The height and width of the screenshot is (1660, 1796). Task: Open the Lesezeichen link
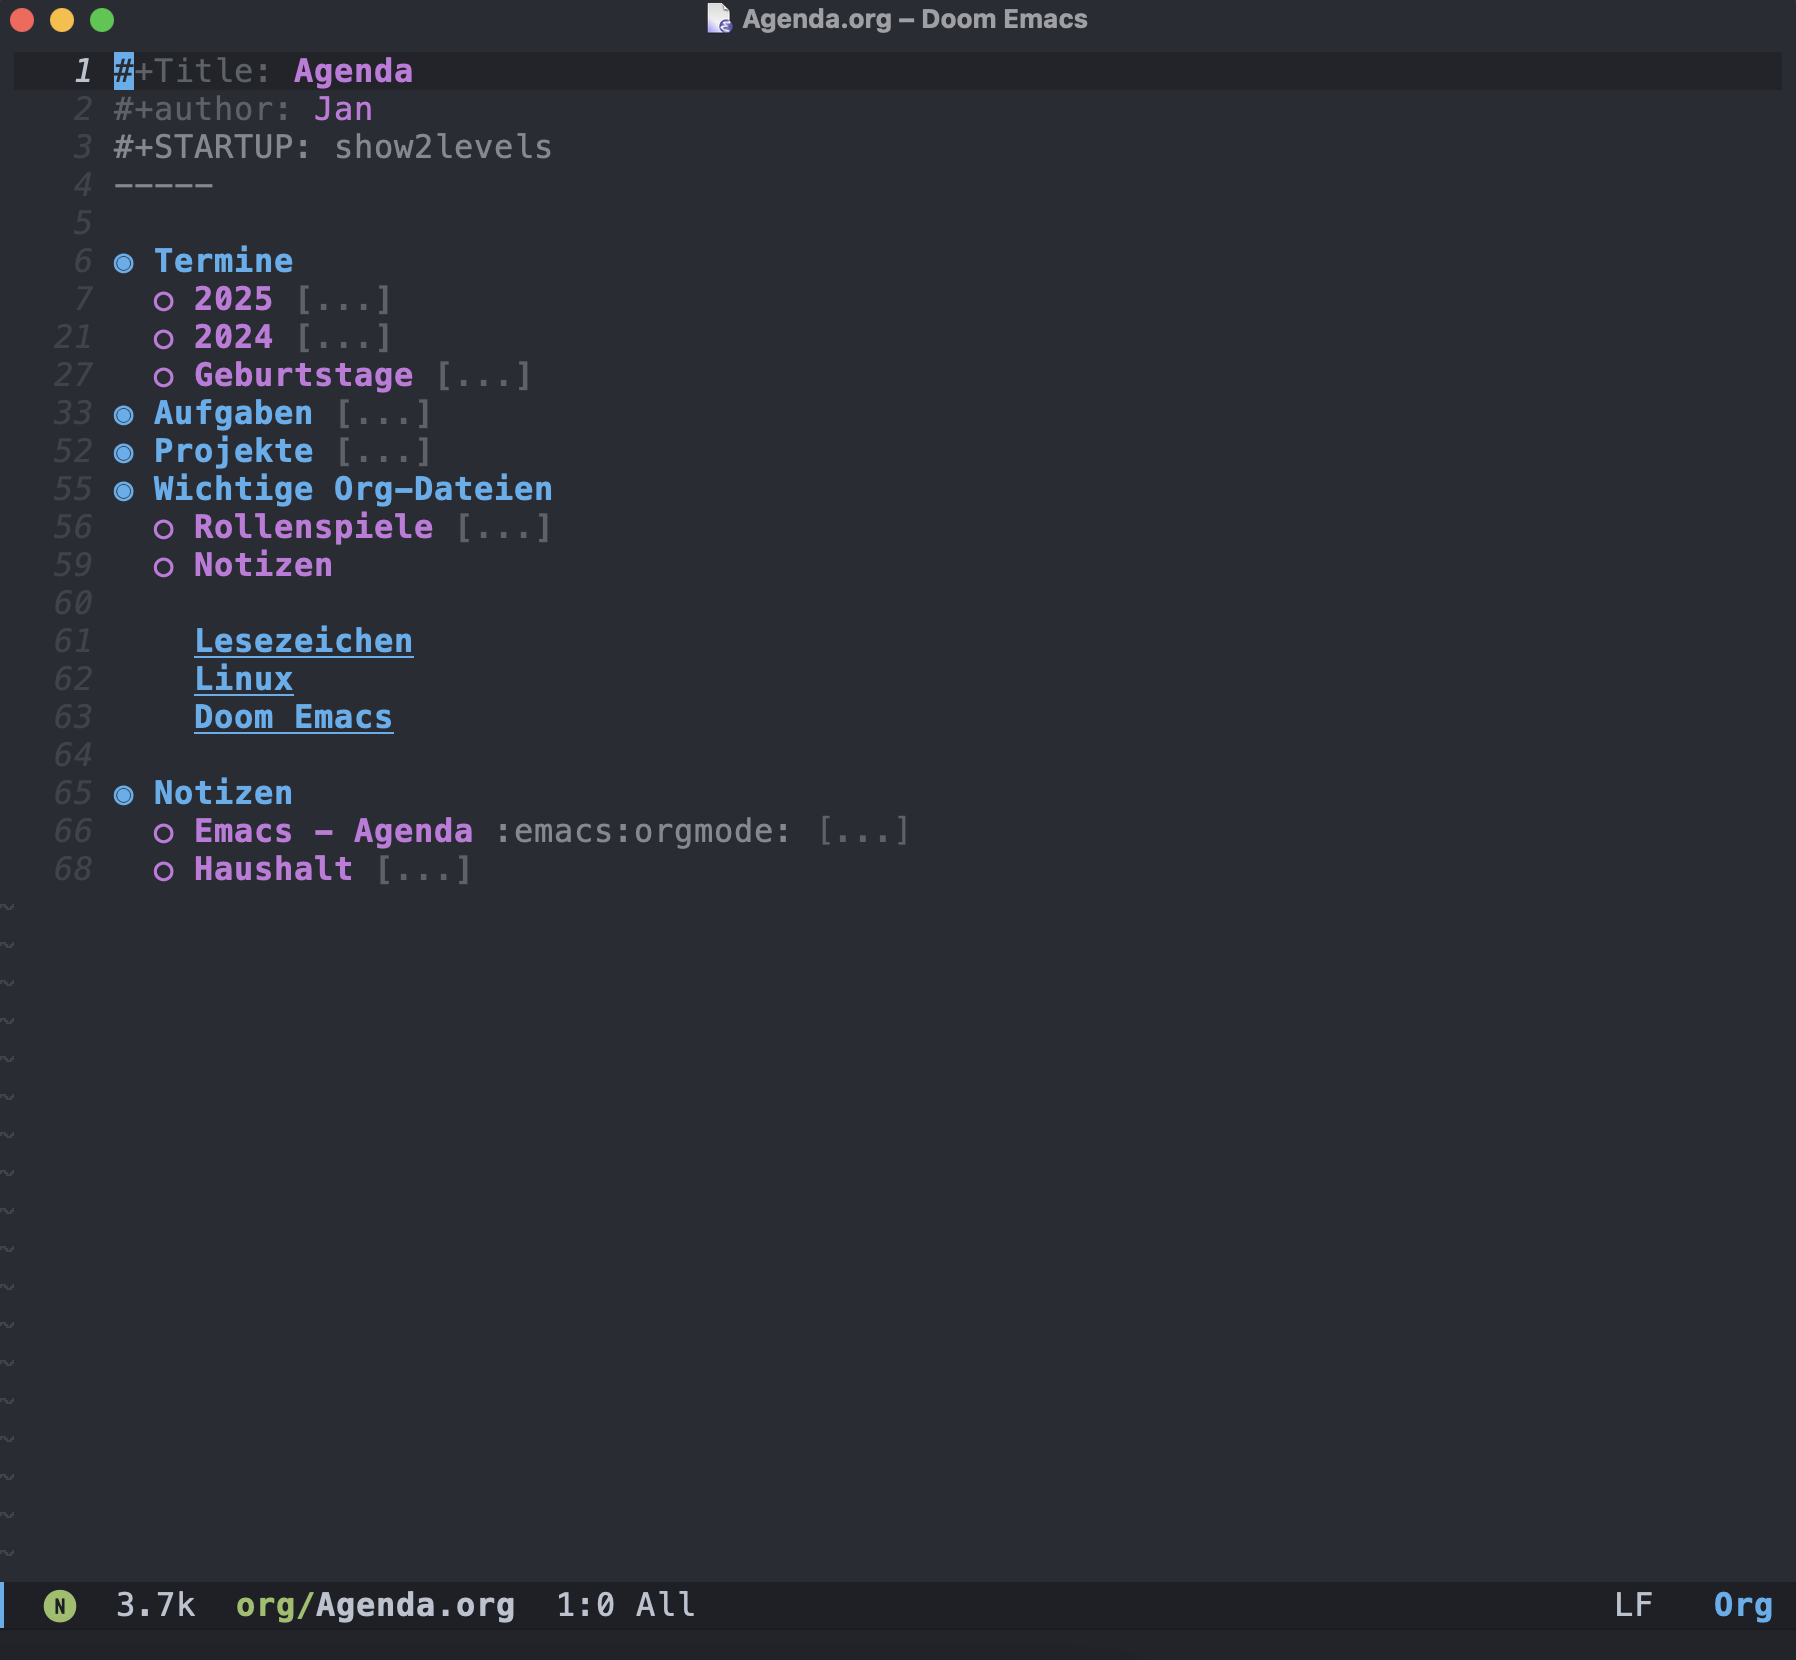pyautogui.click(x=303, y=641)
